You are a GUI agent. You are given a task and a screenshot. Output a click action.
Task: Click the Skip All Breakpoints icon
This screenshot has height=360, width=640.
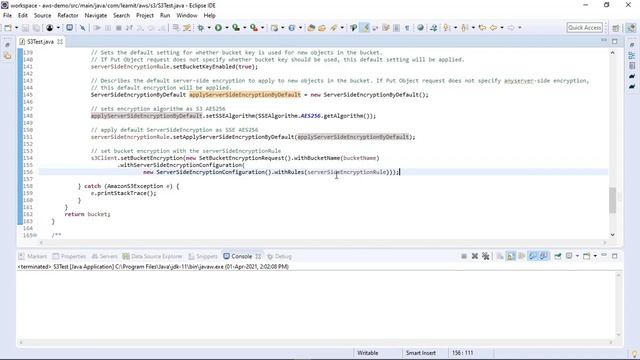pyautogui.click(x=82, y=28)
